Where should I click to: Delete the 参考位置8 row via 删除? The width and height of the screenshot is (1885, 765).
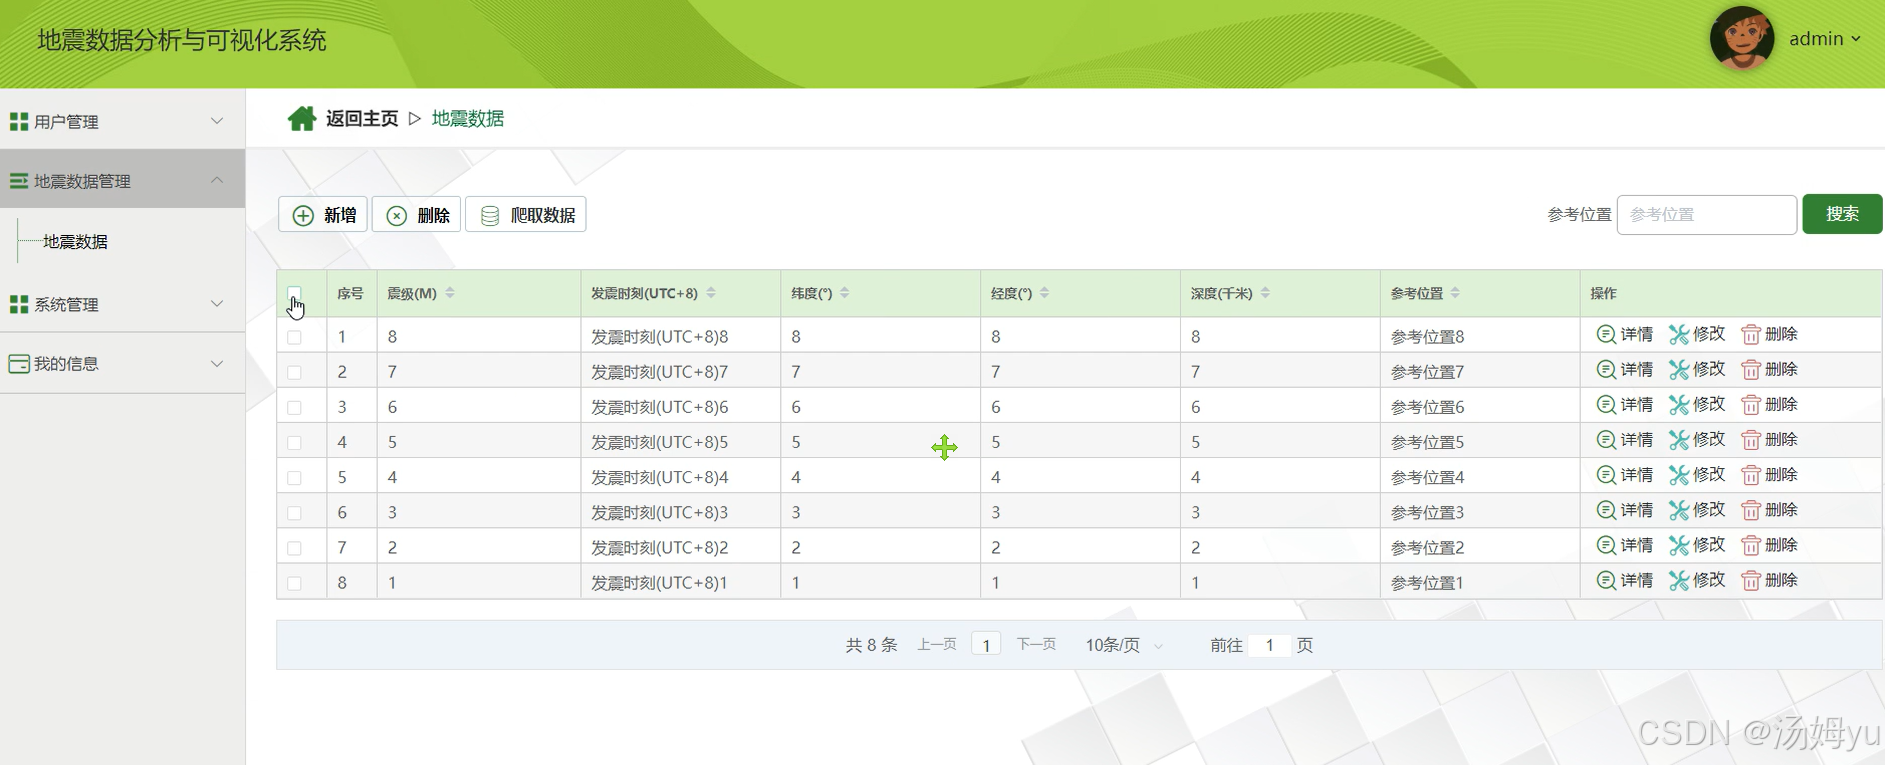(x=1769, y=334)
